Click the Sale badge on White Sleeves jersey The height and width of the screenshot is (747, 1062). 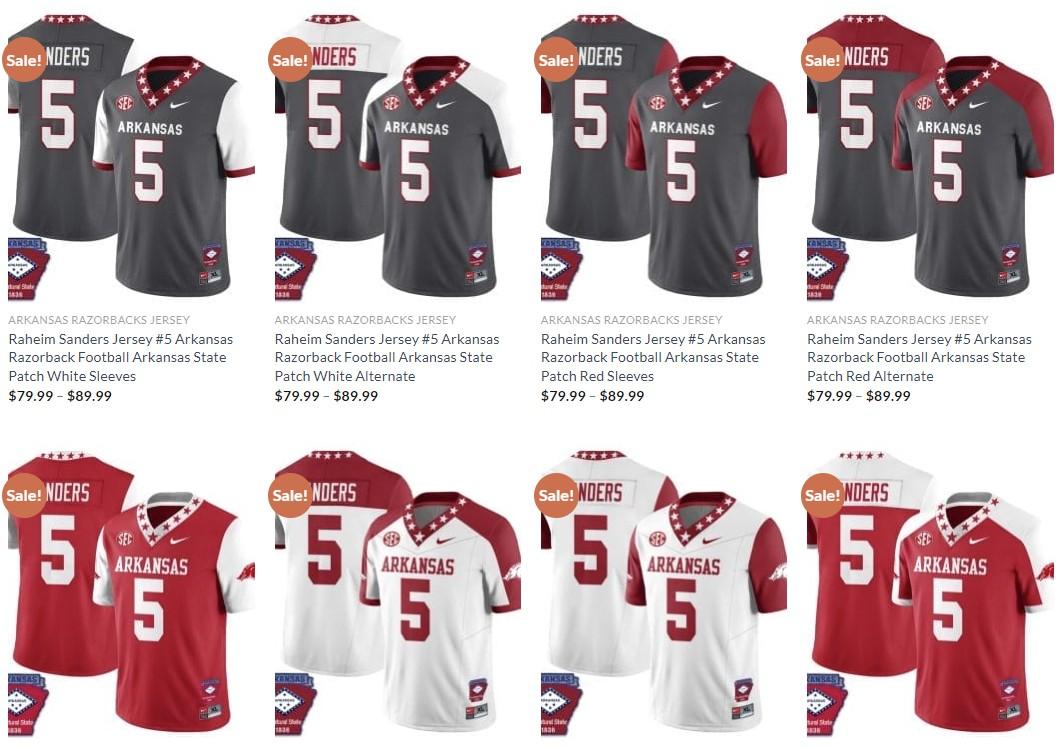pyautogui.click(x=24, y=60)
